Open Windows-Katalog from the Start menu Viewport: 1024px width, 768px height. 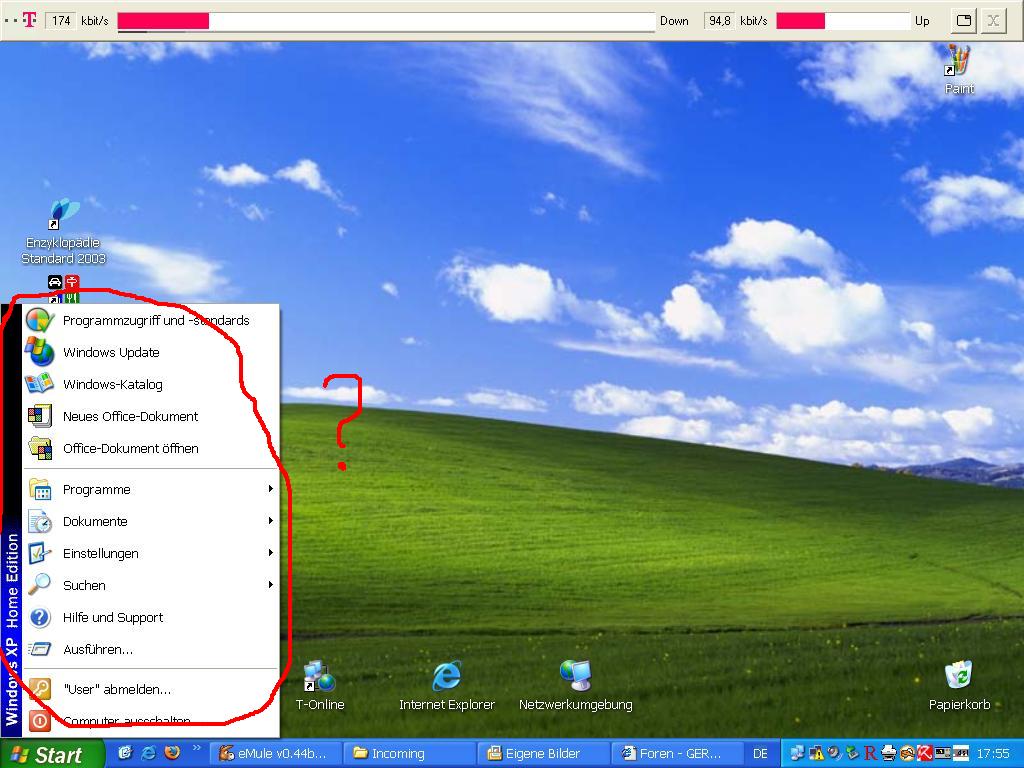(151, 385)
